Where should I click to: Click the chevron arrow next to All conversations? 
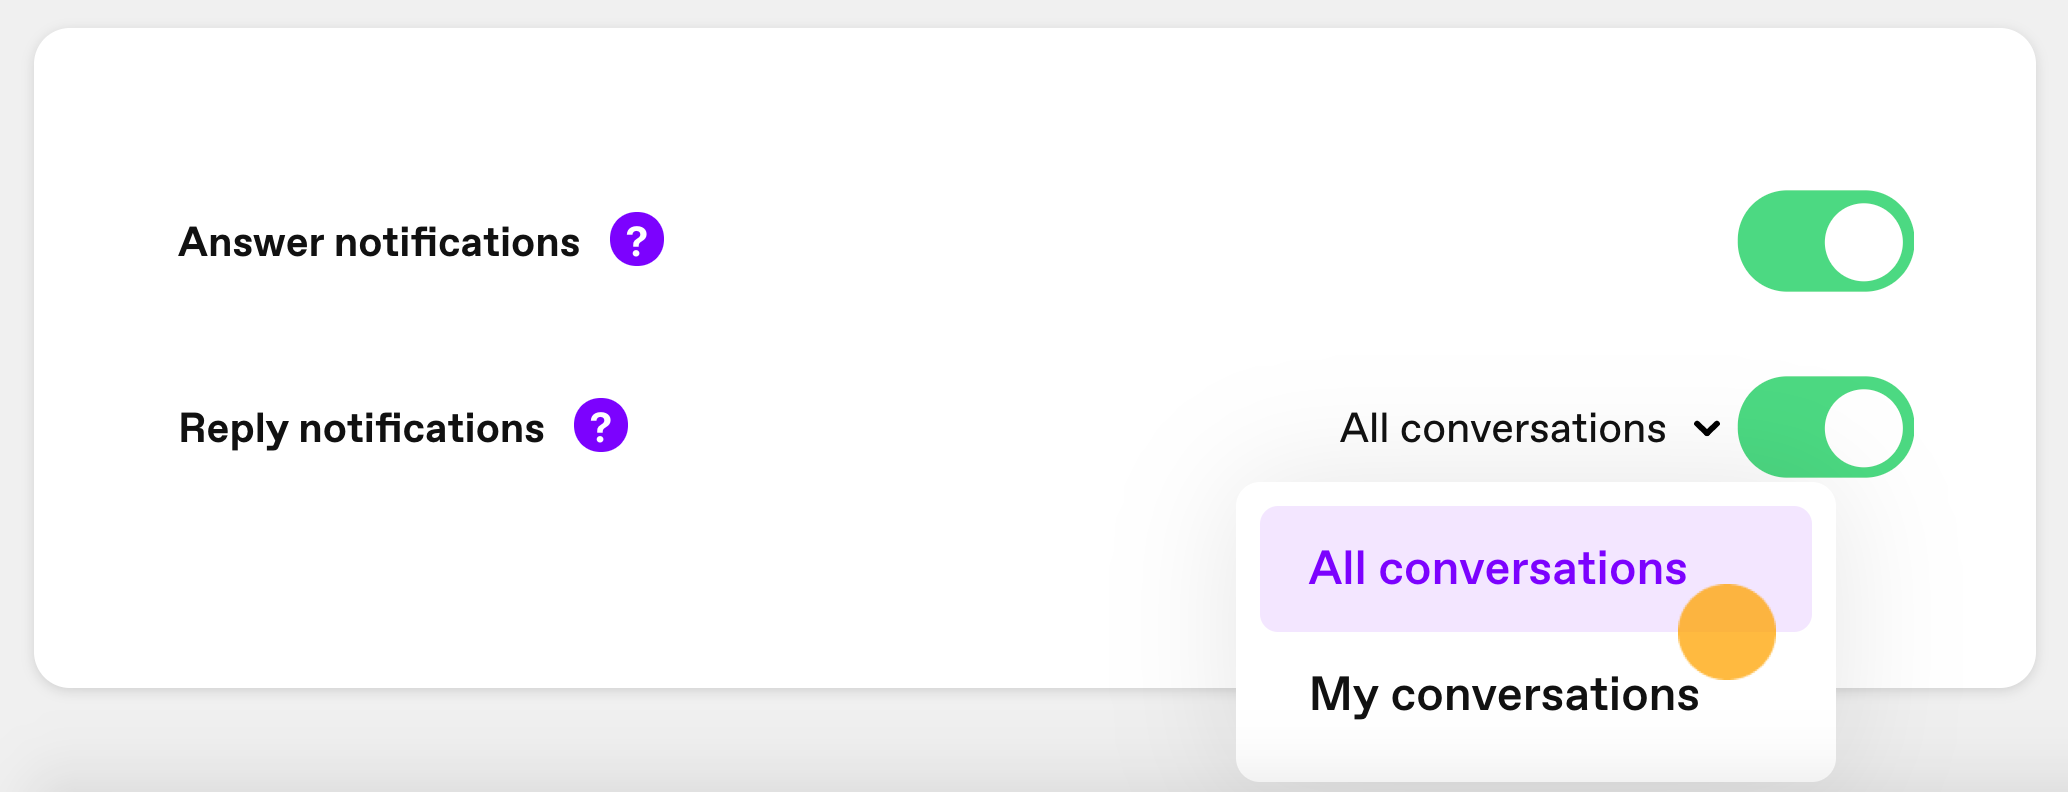point(1706,429)
